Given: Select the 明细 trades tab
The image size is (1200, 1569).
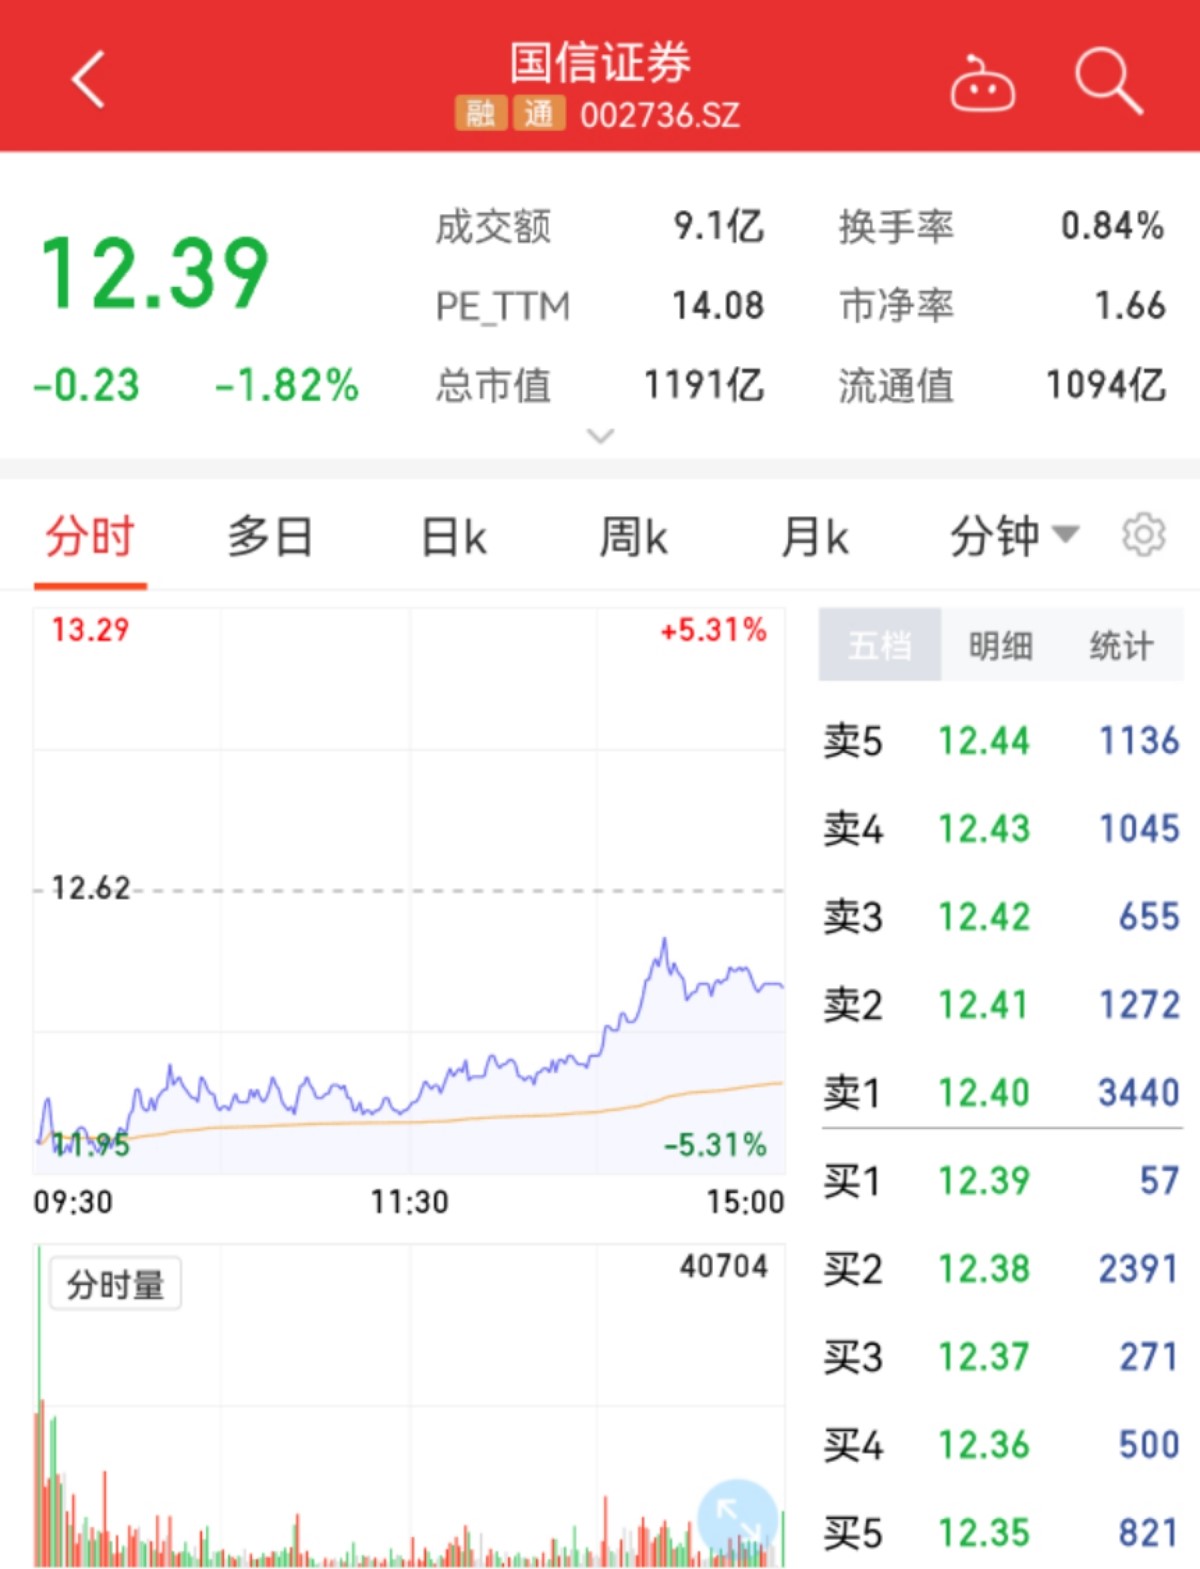Looking at the screenshot, I should click(1000, 645).
